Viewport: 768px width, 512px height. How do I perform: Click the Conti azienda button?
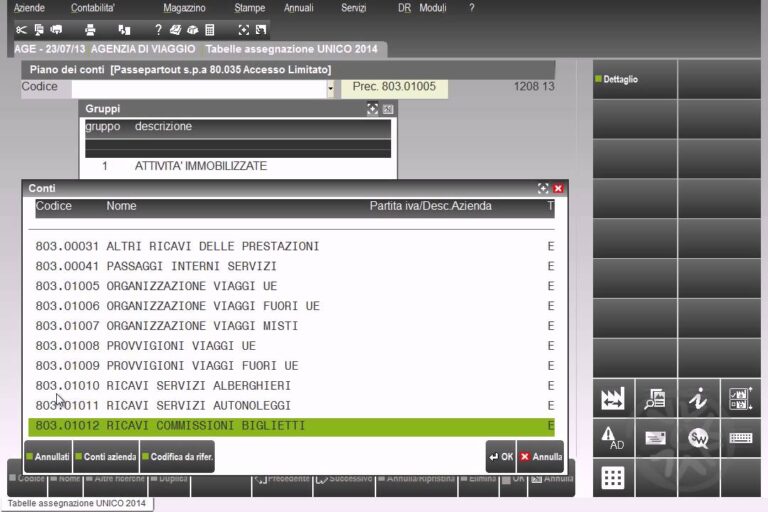[106, 457]
